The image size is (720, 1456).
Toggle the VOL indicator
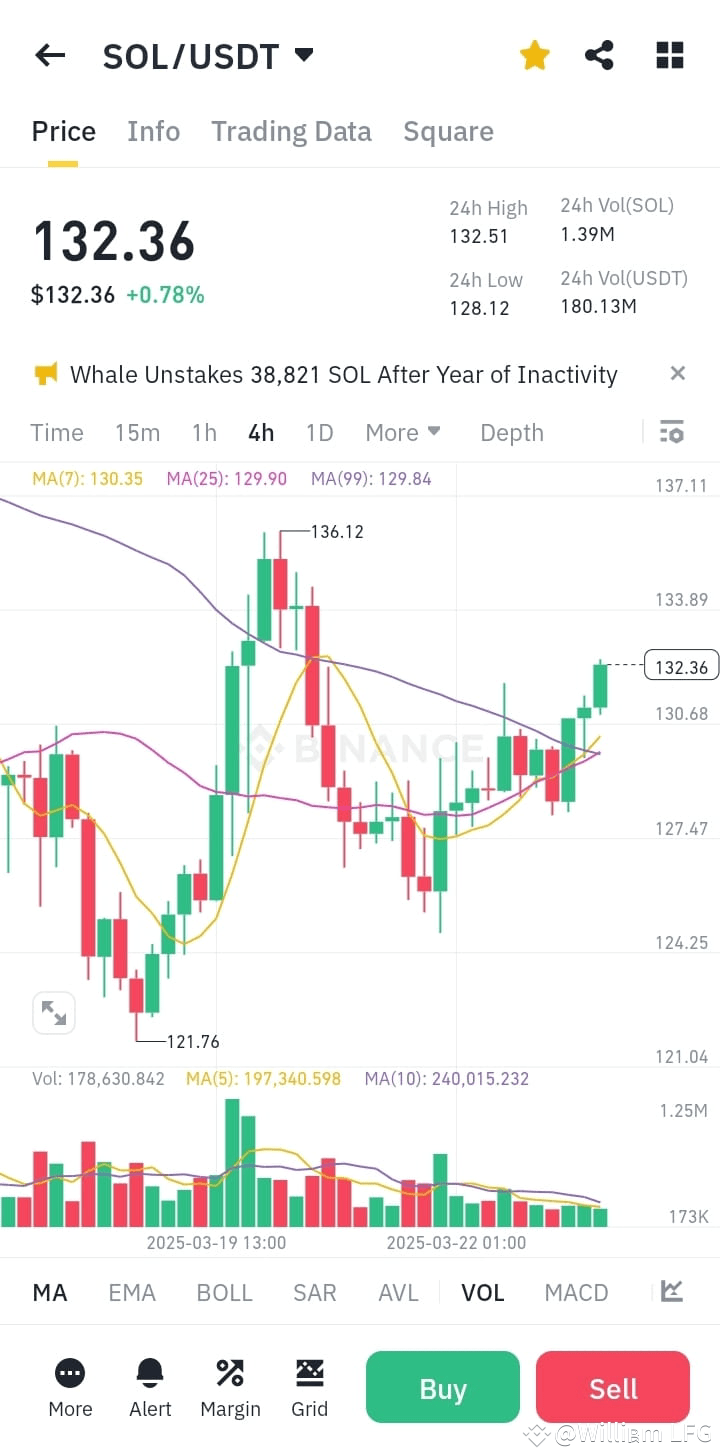[482, 1292]
